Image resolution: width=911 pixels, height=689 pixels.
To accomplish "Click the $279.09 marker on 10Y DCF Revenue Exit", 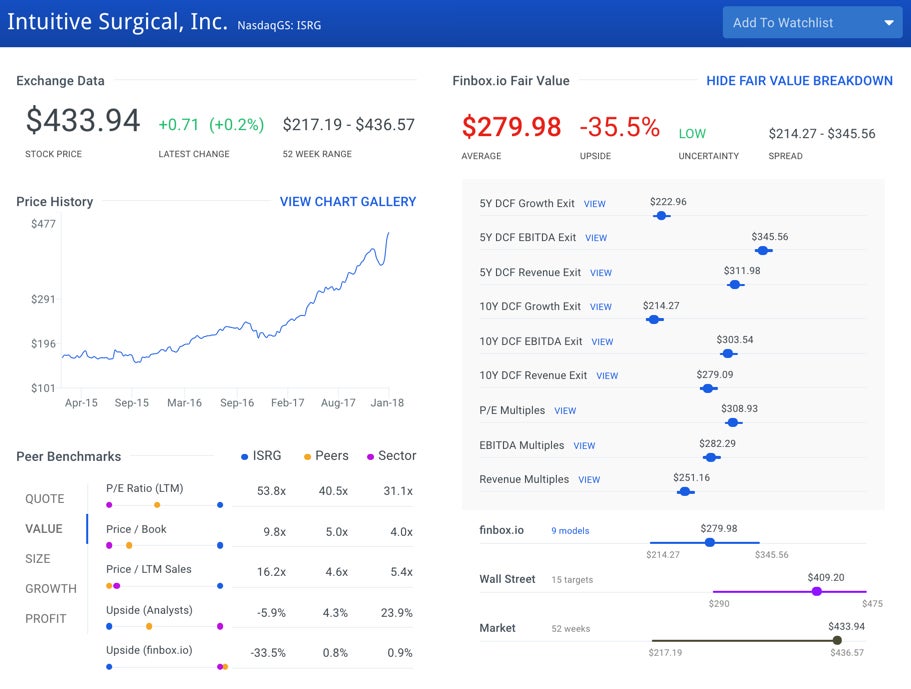I will click(708, 388).
